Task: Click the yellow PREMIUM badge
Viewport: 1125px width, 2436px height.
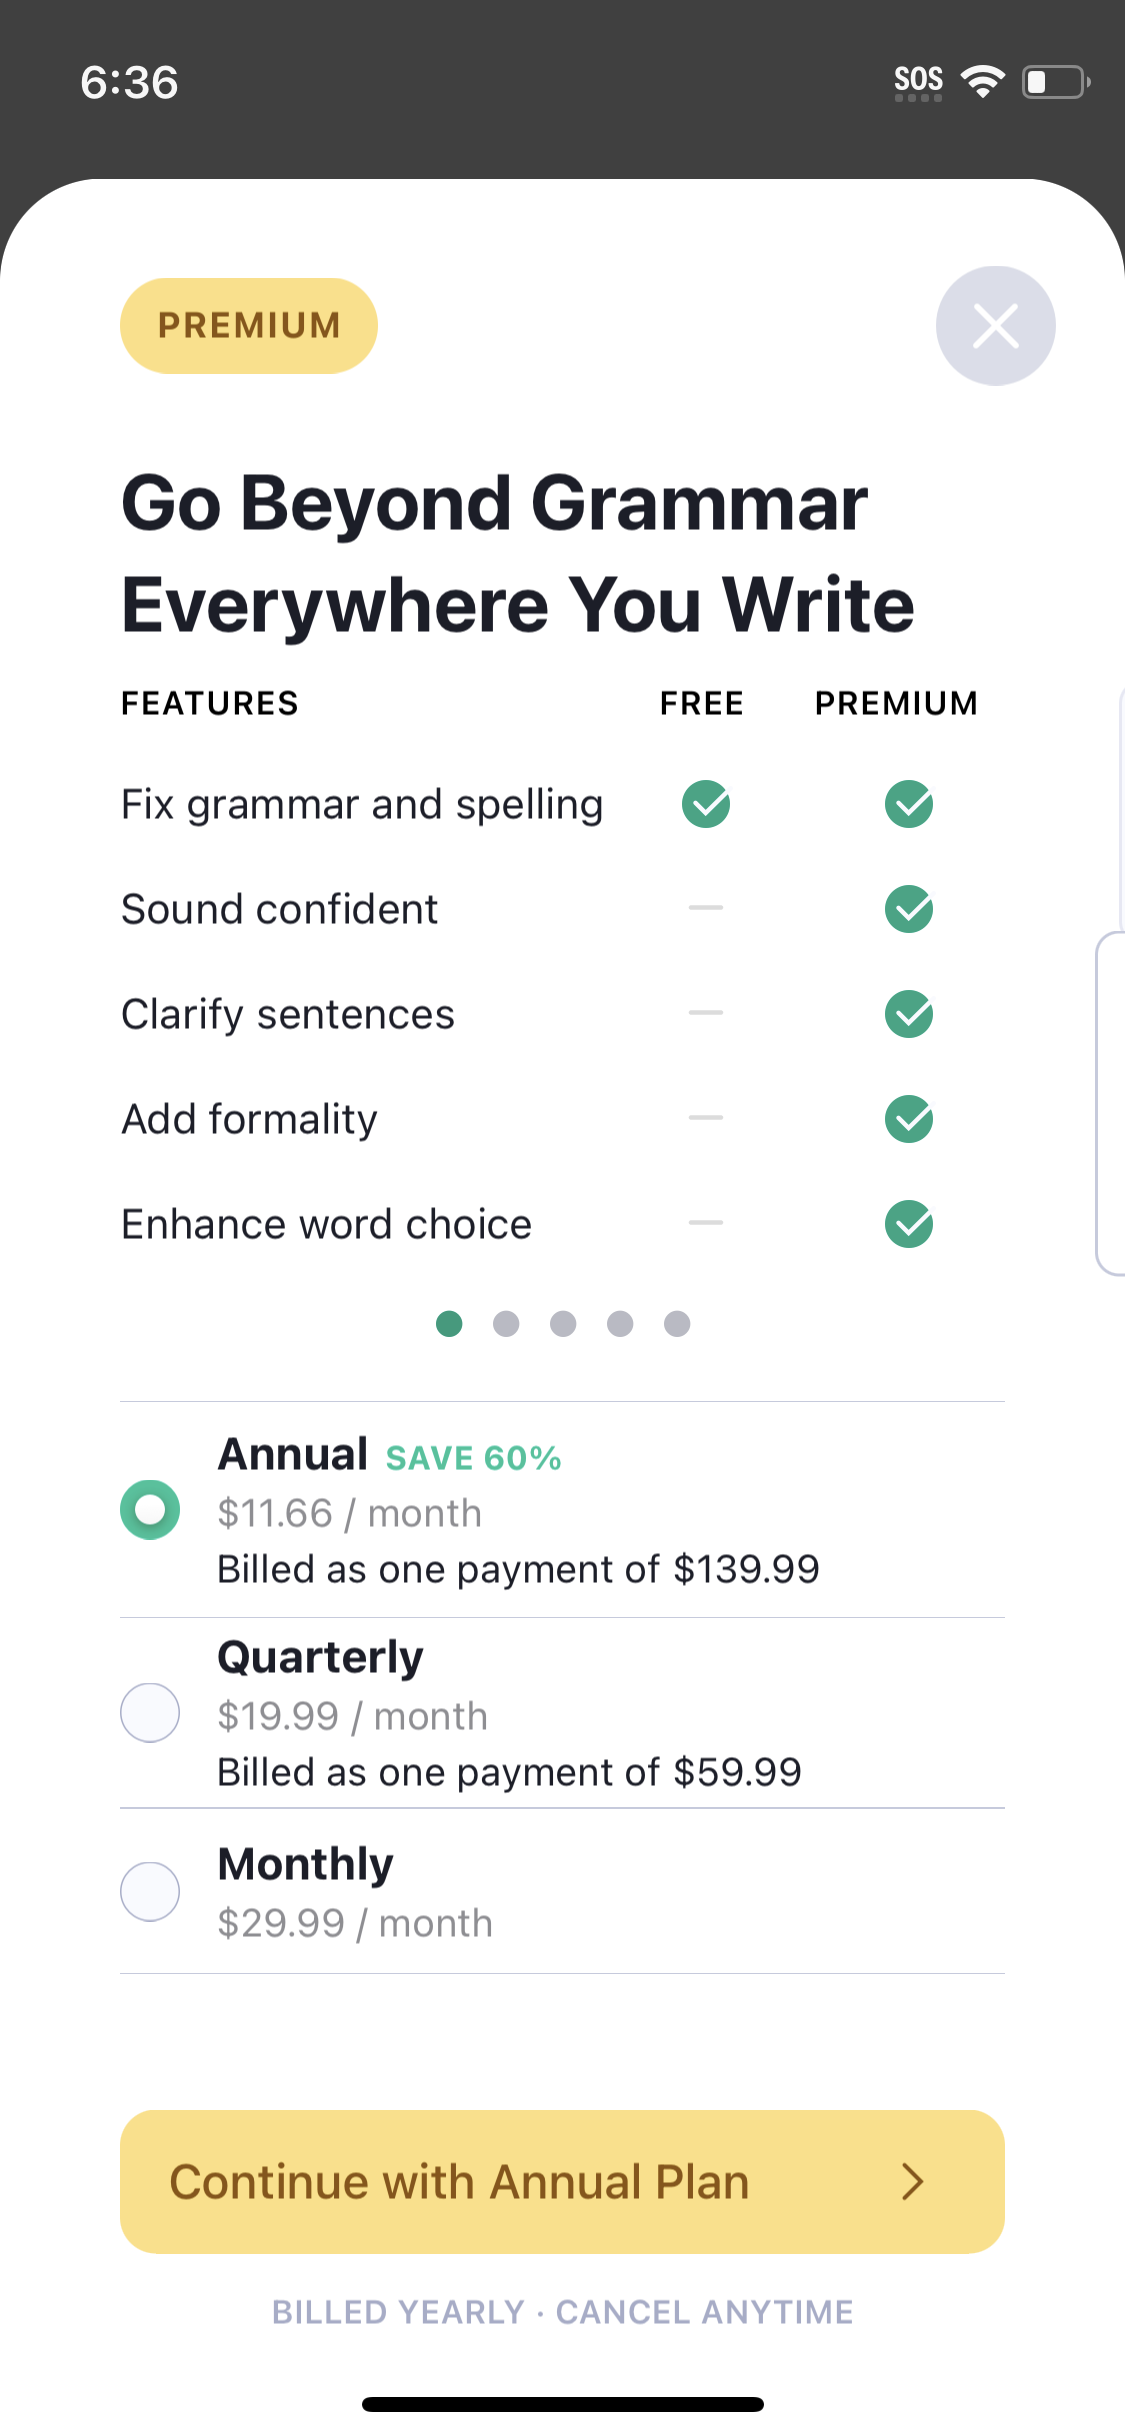Action: coord(248,325)
